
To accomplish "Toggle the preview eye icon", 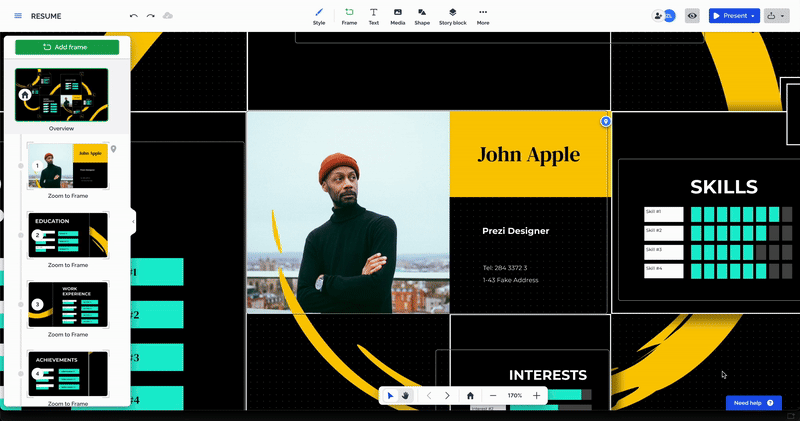I will pos(692,16).
